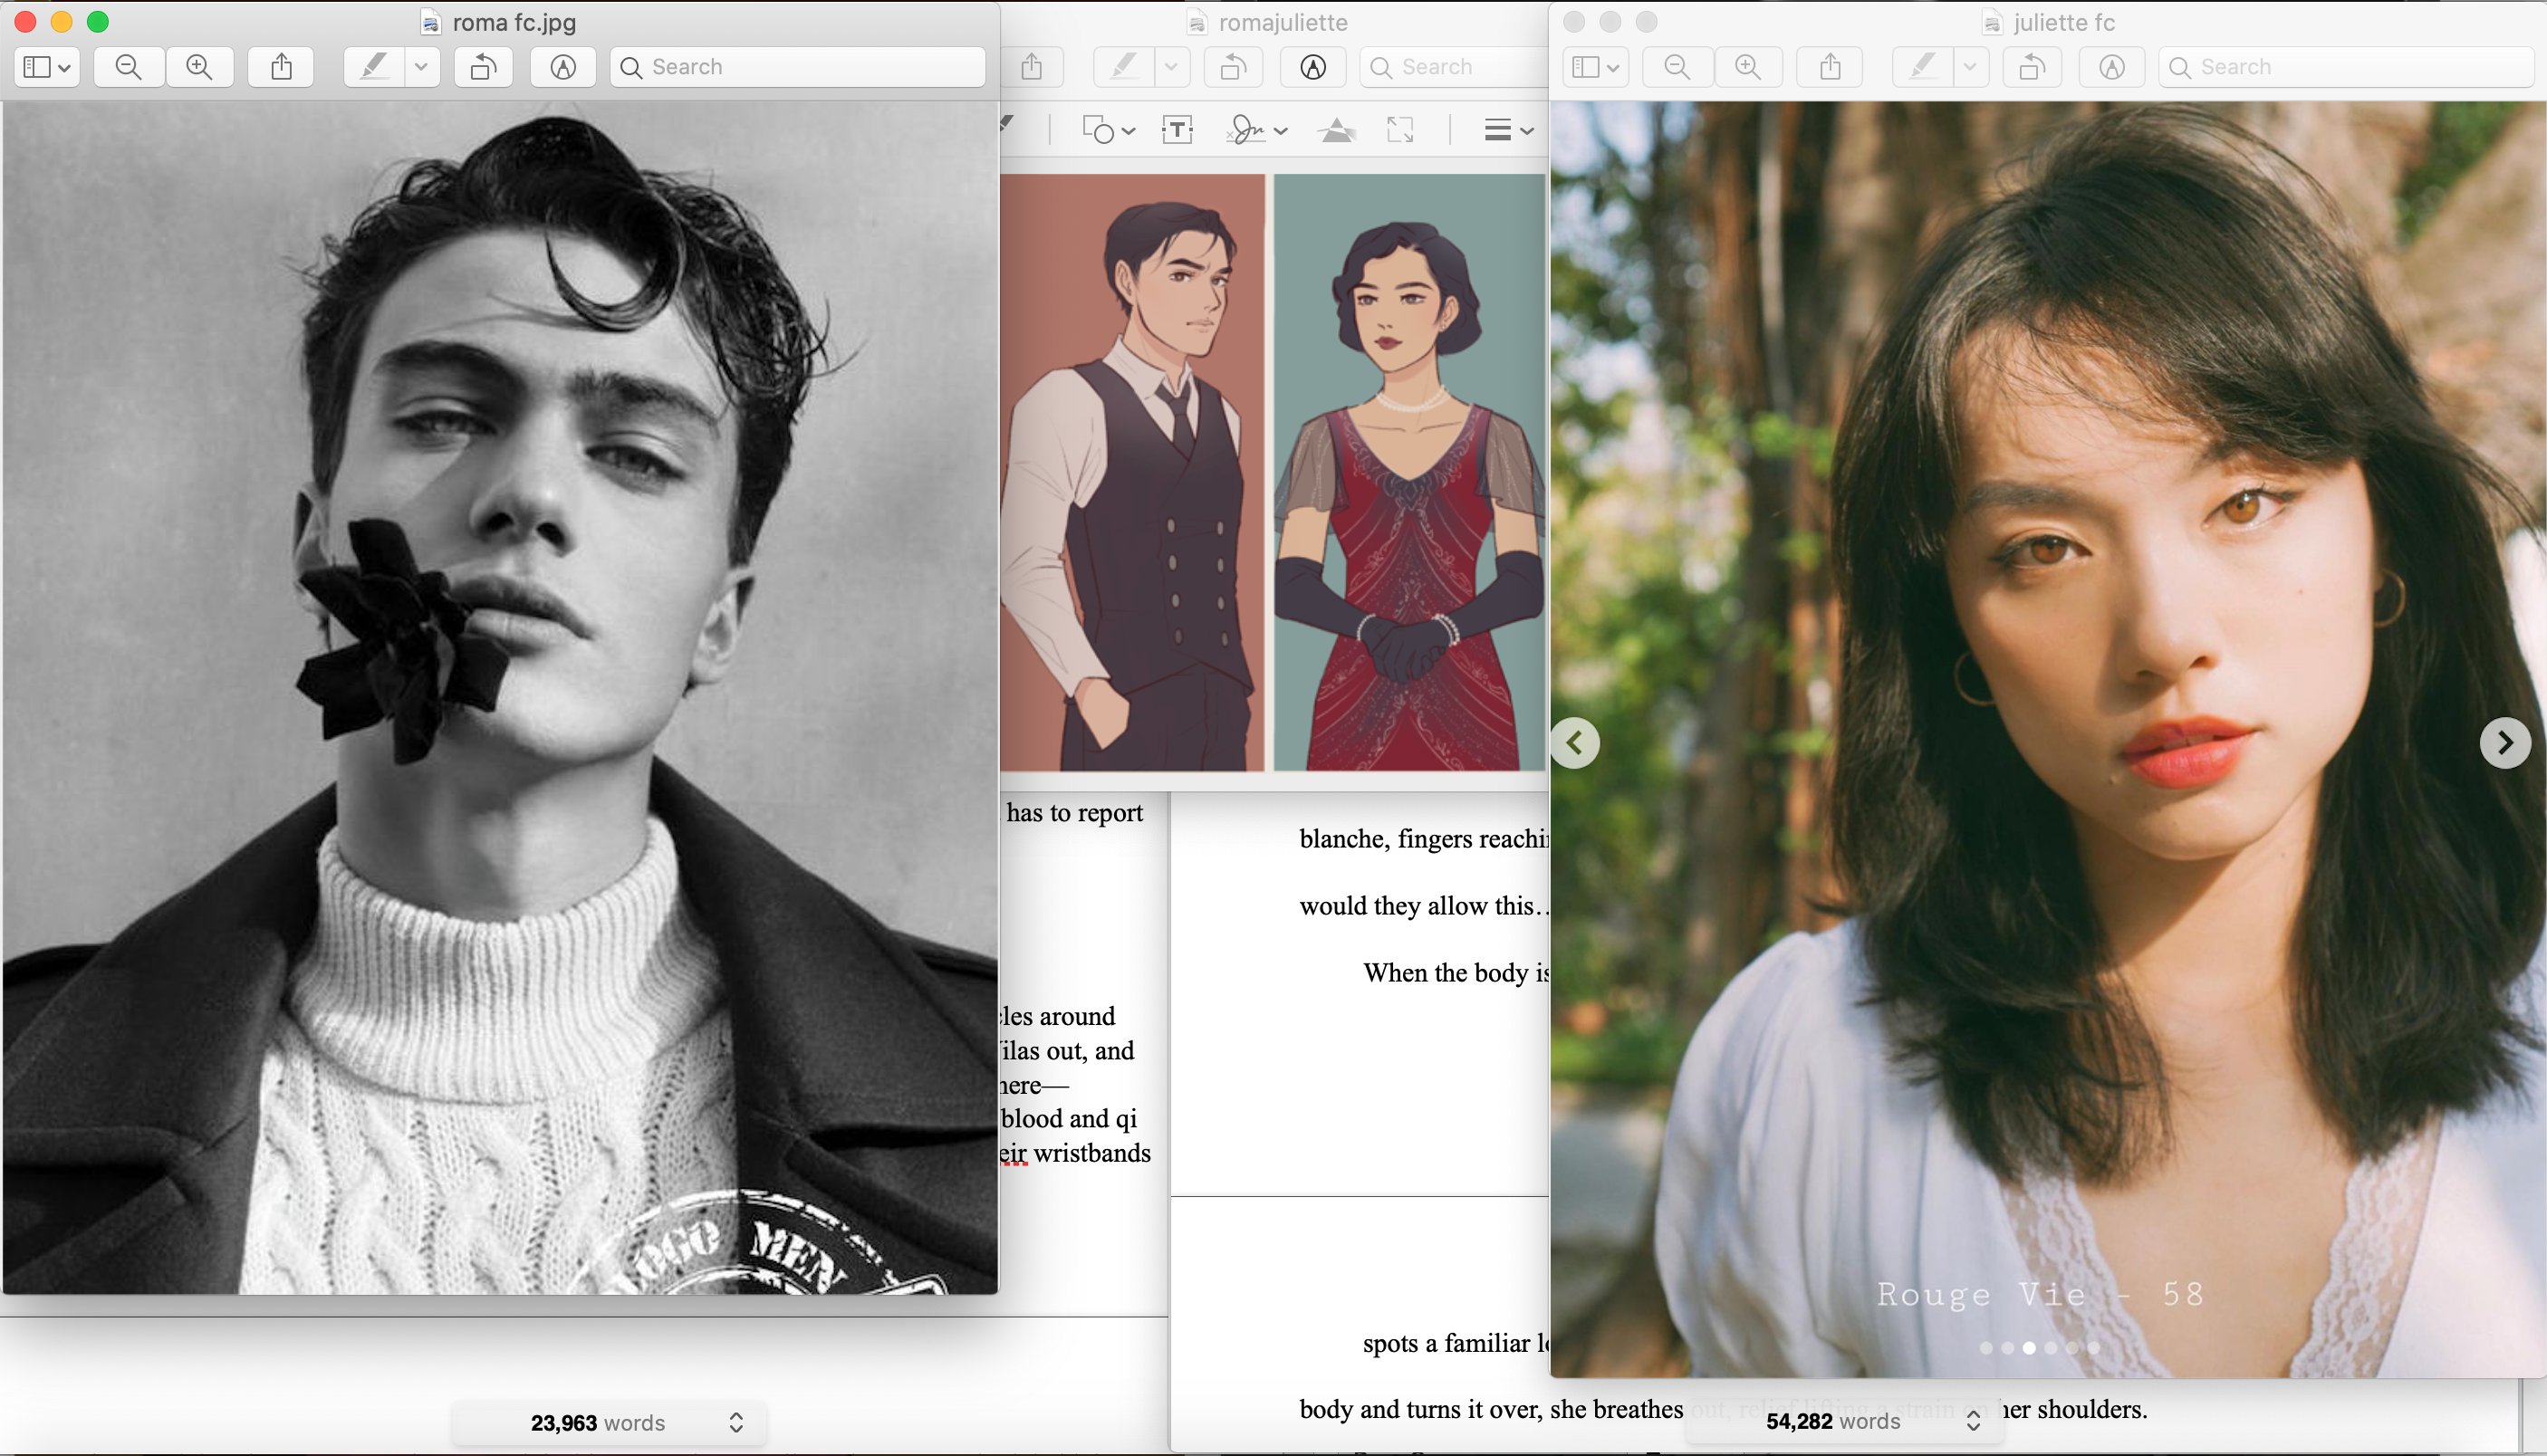Click the 23,963 words count stepper
The width and height of the screenshot is (2547, 1456).
click(x=736, y=1422)
